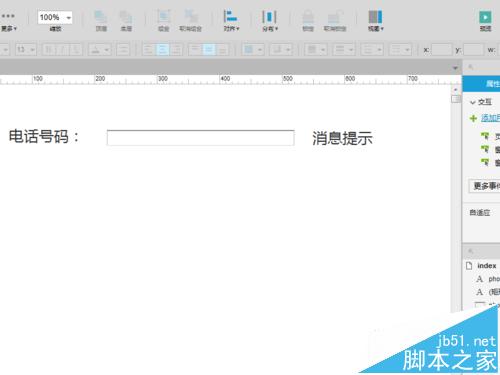Viewport: 500px width, 375px height.
Task: Open the shadow dropdown arrow
Action: click(x=288, y=50)
